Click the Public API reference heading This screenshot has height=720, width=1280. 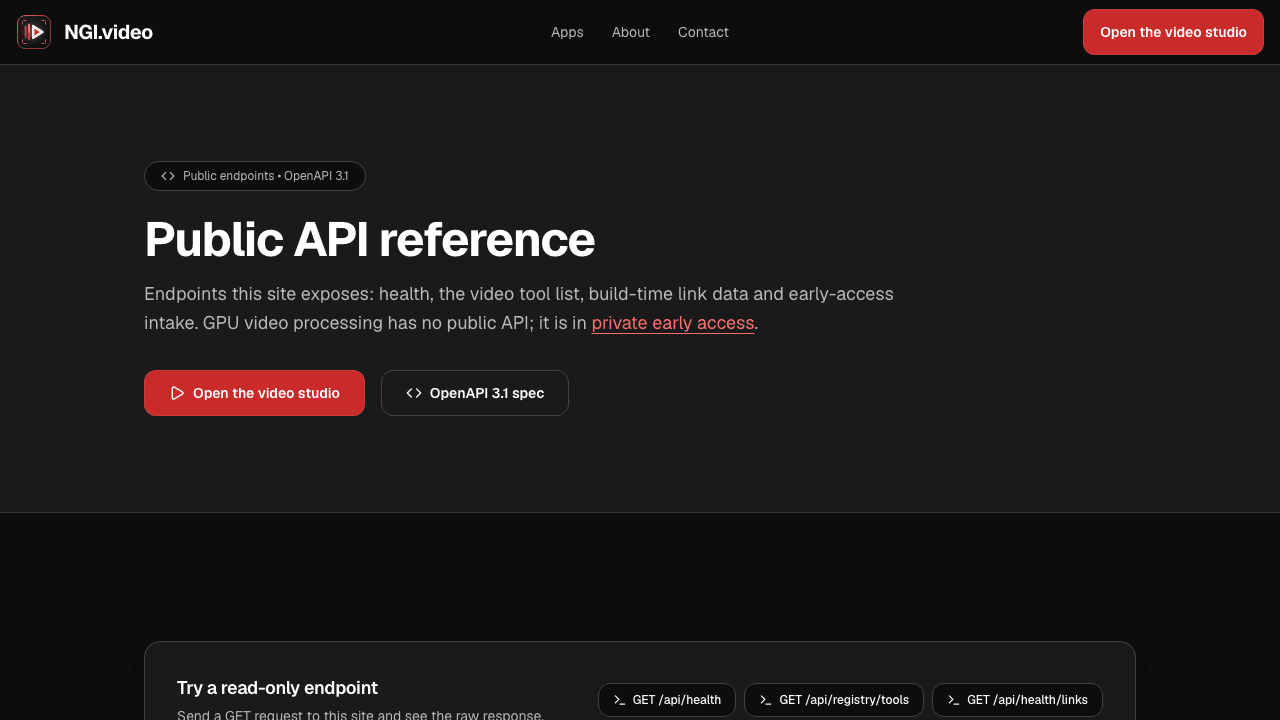(x=370, y=239)
